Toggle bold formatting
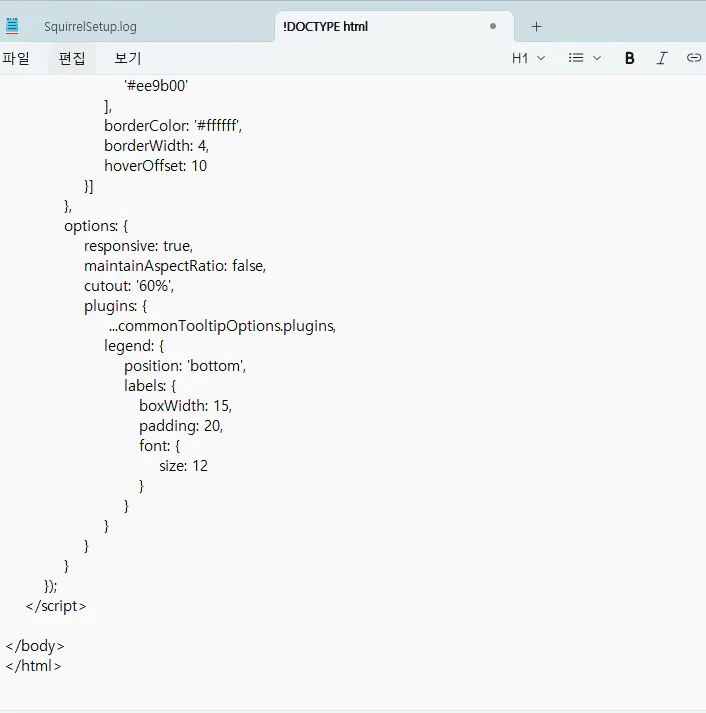Screen dimensions: 706x713 tap(629, 58)
